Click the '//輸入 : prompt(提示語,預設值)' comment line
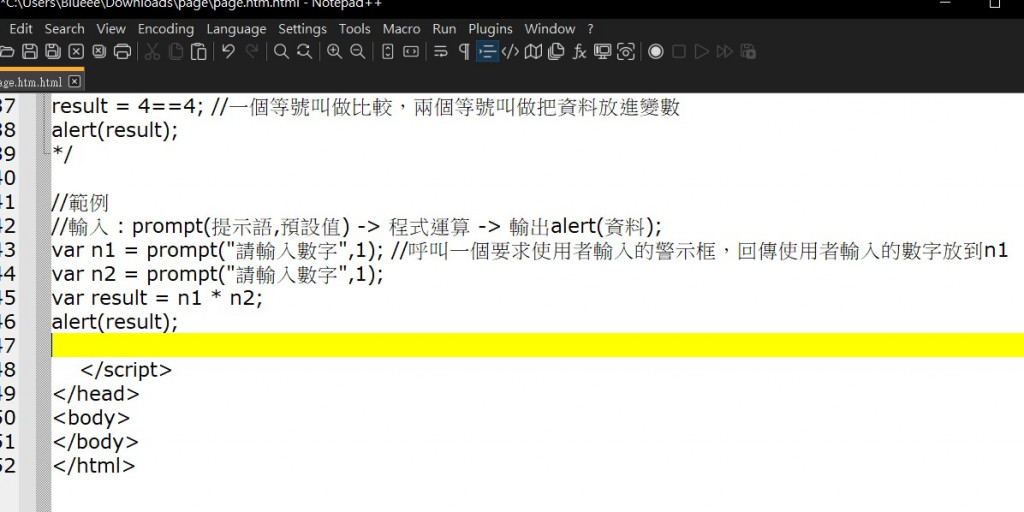Image resolution: width=1024 pixels, height=512 pixels. (x=357, y=227)
